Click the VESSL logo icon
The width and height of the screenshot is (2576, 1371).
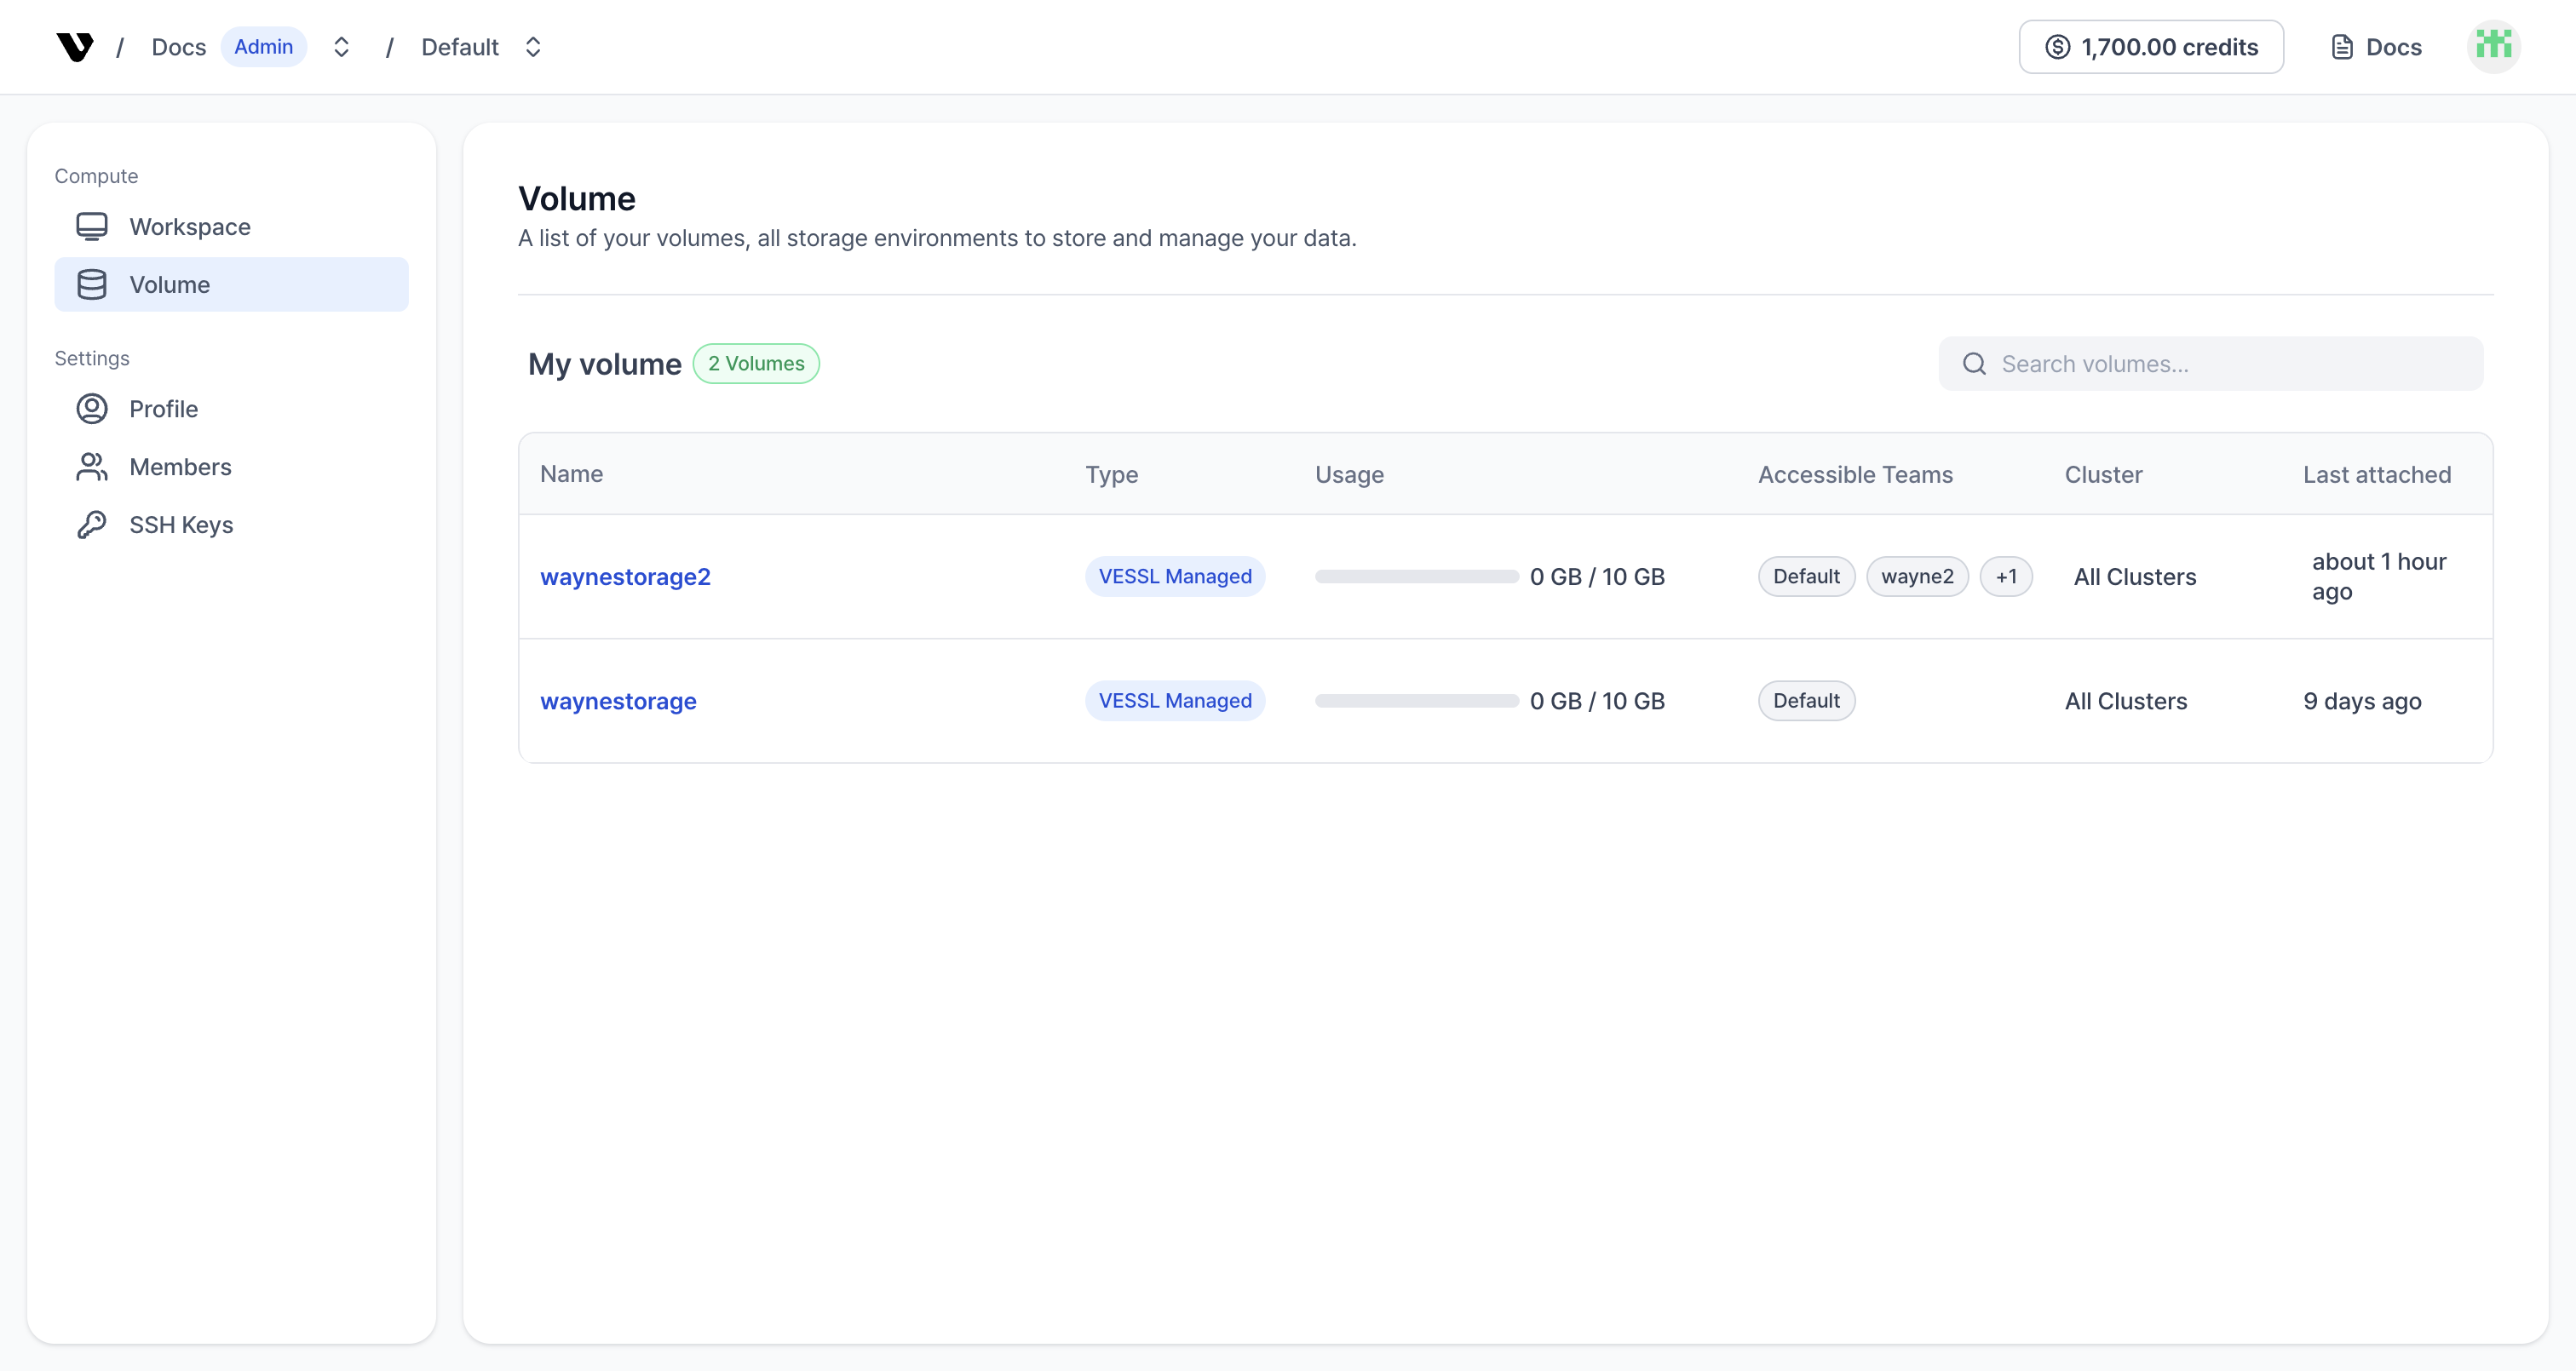tap(75, 47)
